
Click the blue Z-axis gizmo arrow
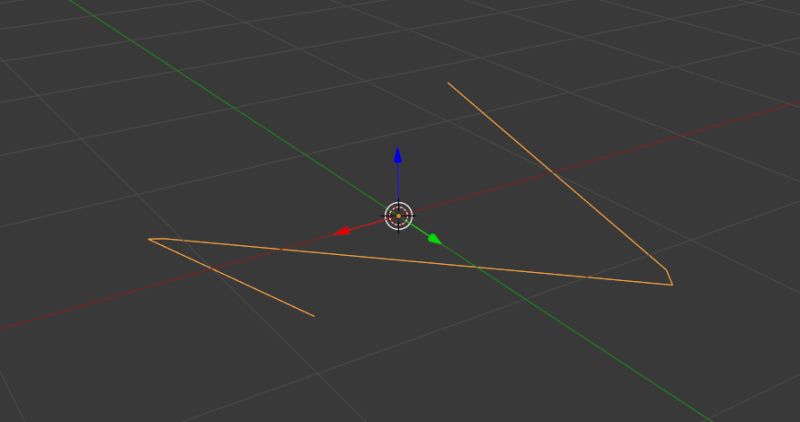coord(398,155)
